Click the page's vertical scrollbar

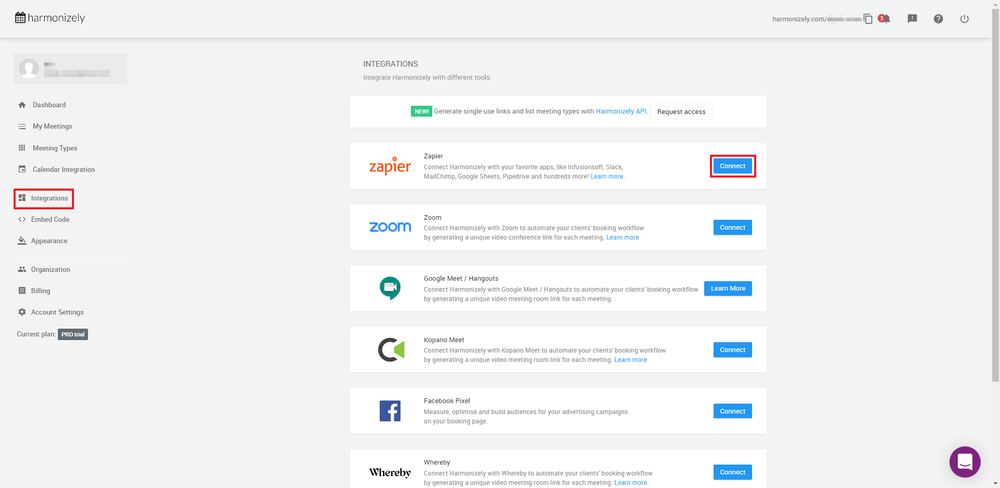coord(994,200)
